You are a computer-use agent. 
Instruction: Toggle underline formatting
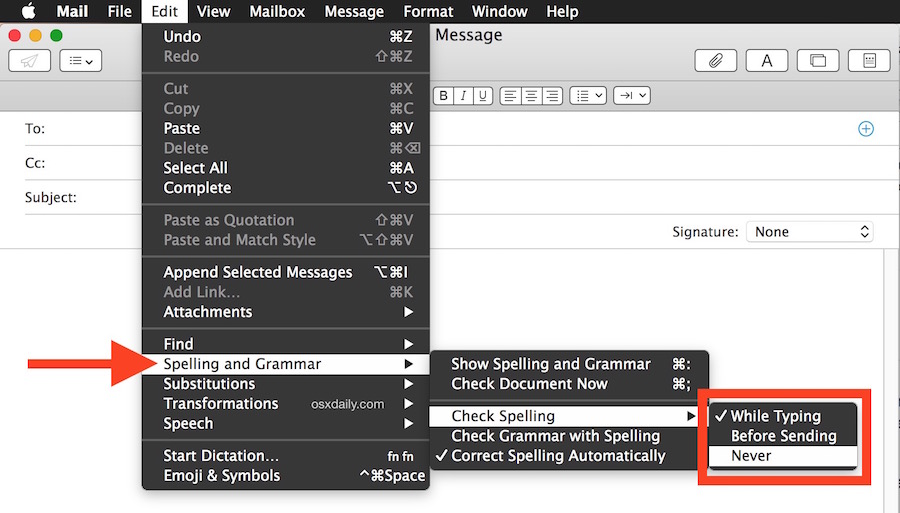click(483, 95)
